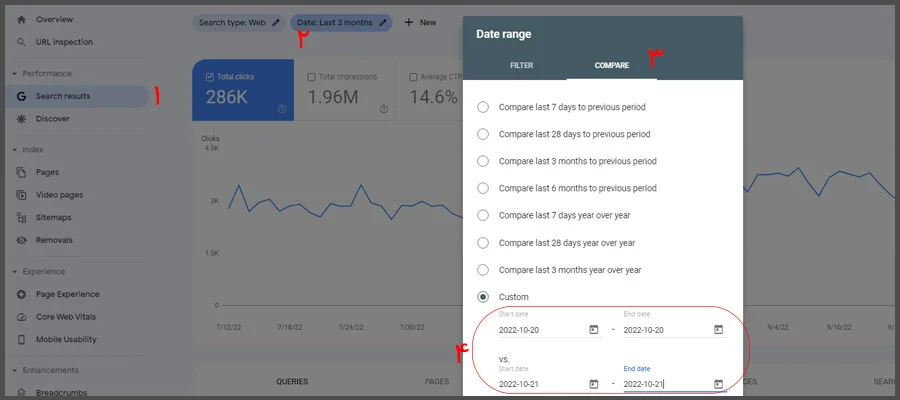Open the QUERIES tab
Screen dimensions: 900x400
coord(291,382)
